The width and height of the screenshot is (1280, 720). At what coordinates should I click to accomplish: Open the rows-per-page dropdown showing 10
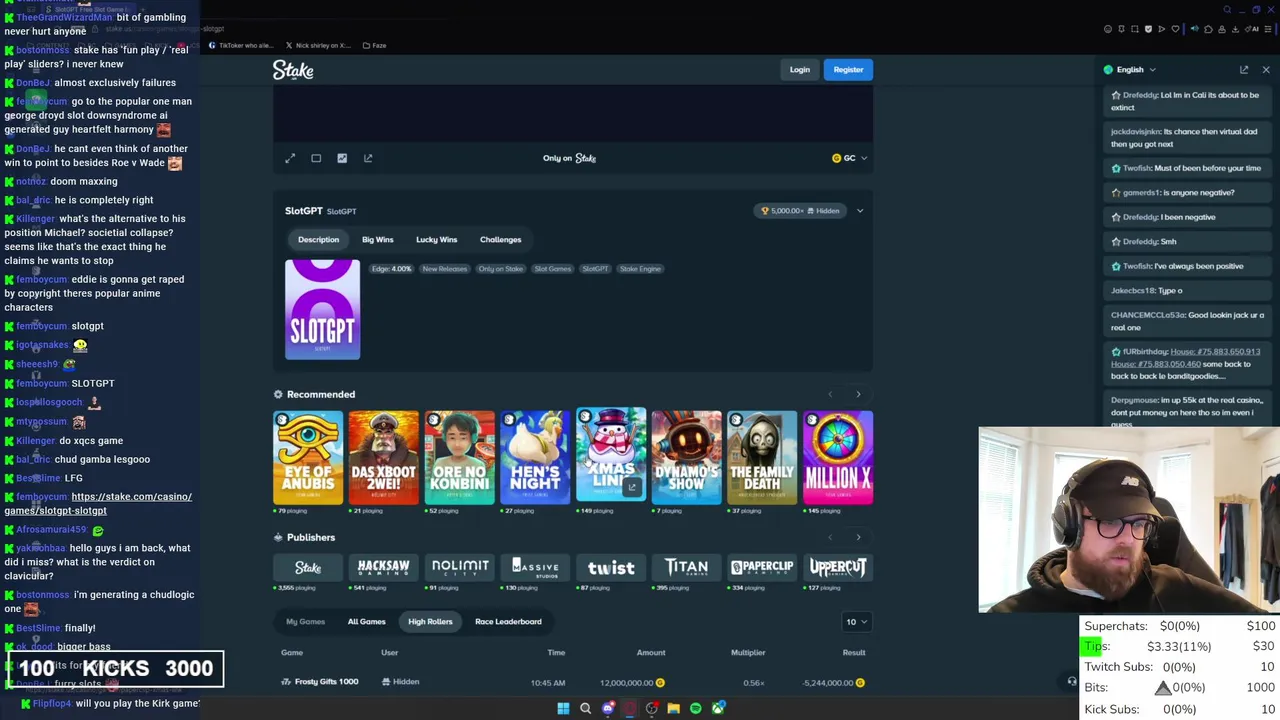click(857, 622)
